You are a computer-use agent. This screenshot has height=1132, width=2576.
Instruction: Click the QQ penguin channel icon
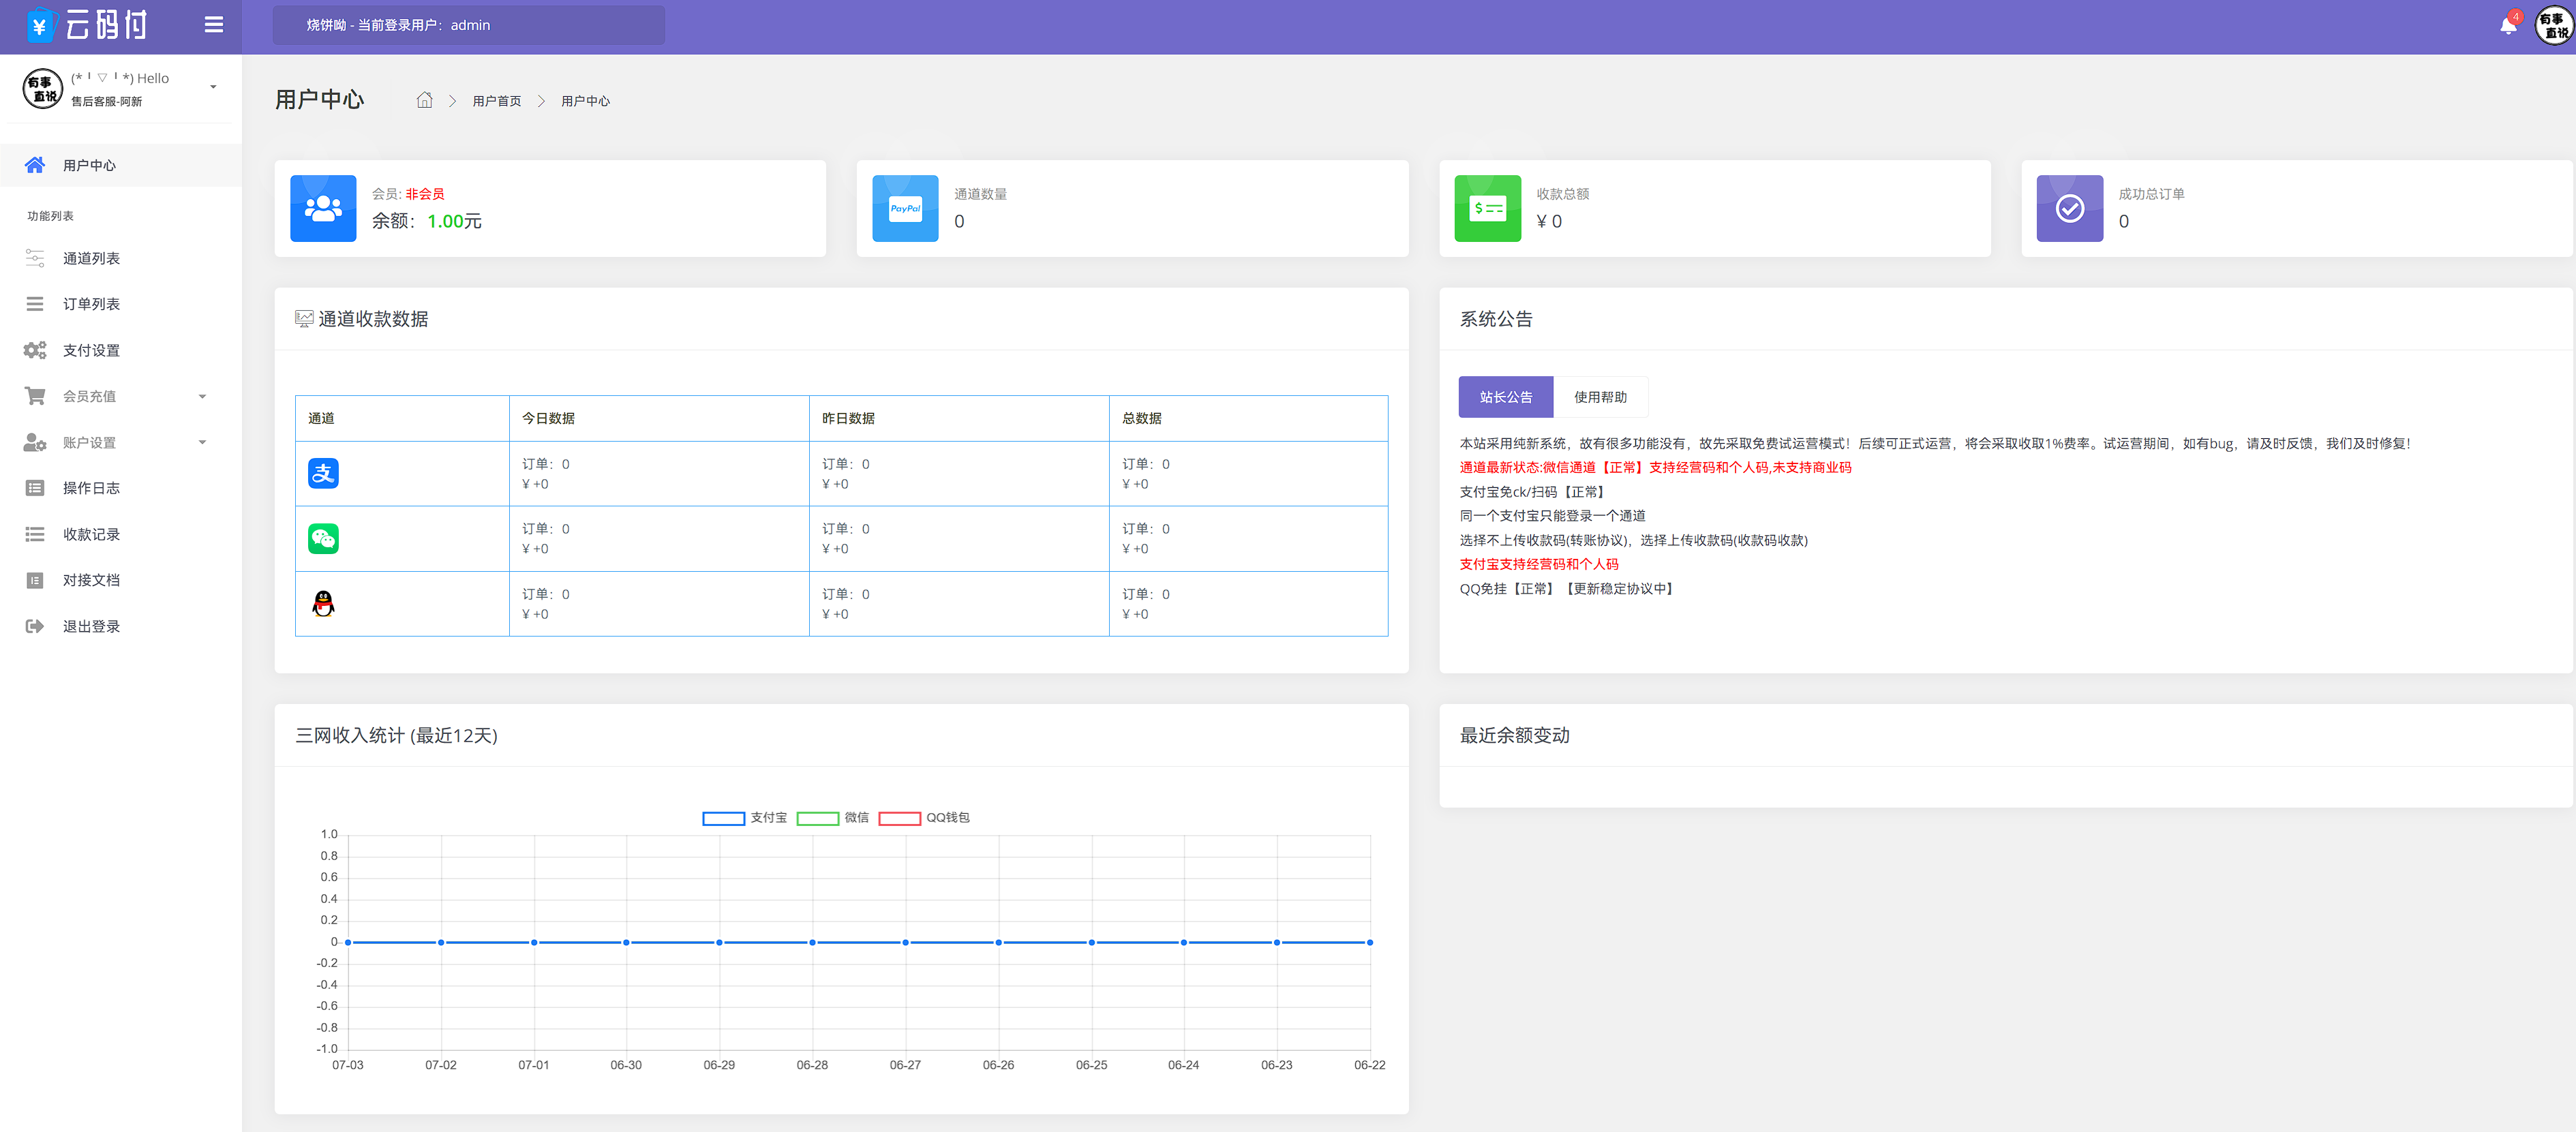tap(323, 603)
